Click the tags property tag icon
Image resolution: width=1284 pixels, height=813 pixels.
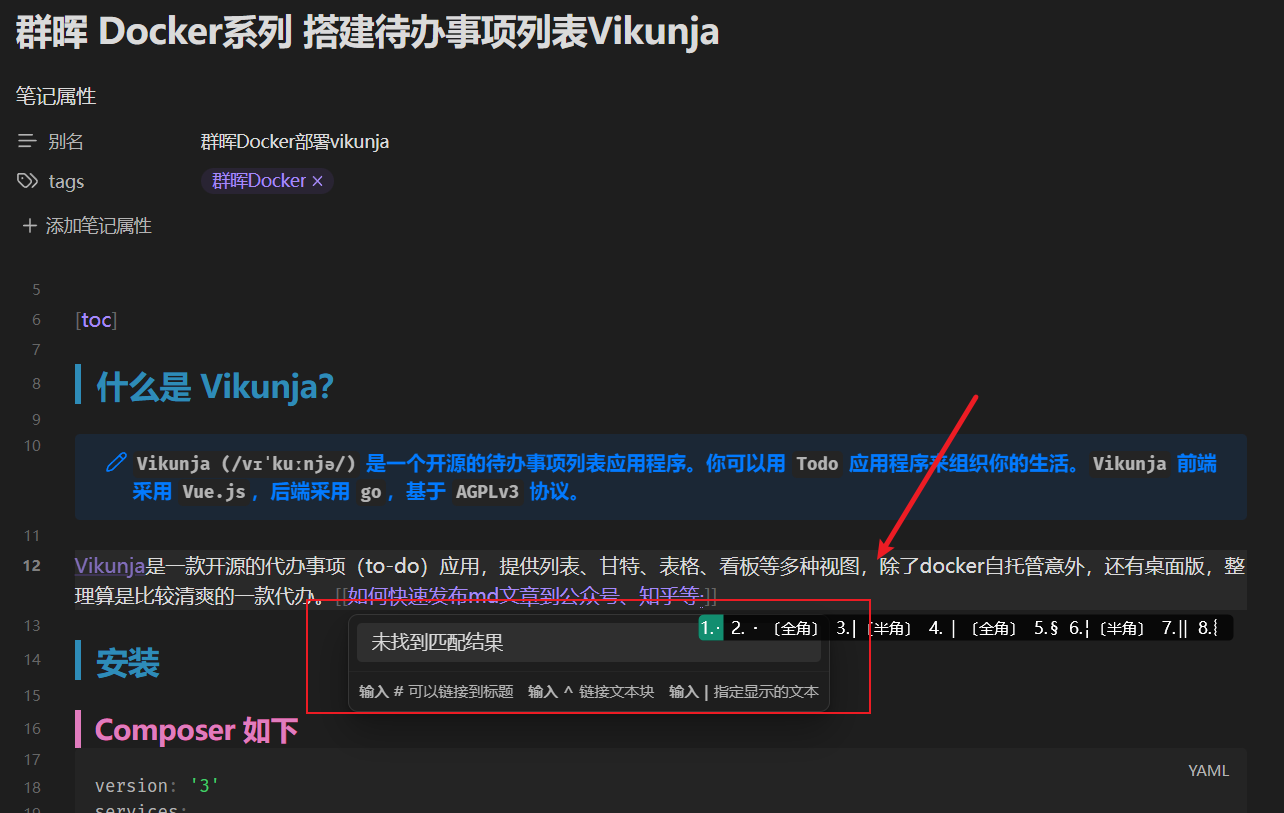tap(27, 181)
